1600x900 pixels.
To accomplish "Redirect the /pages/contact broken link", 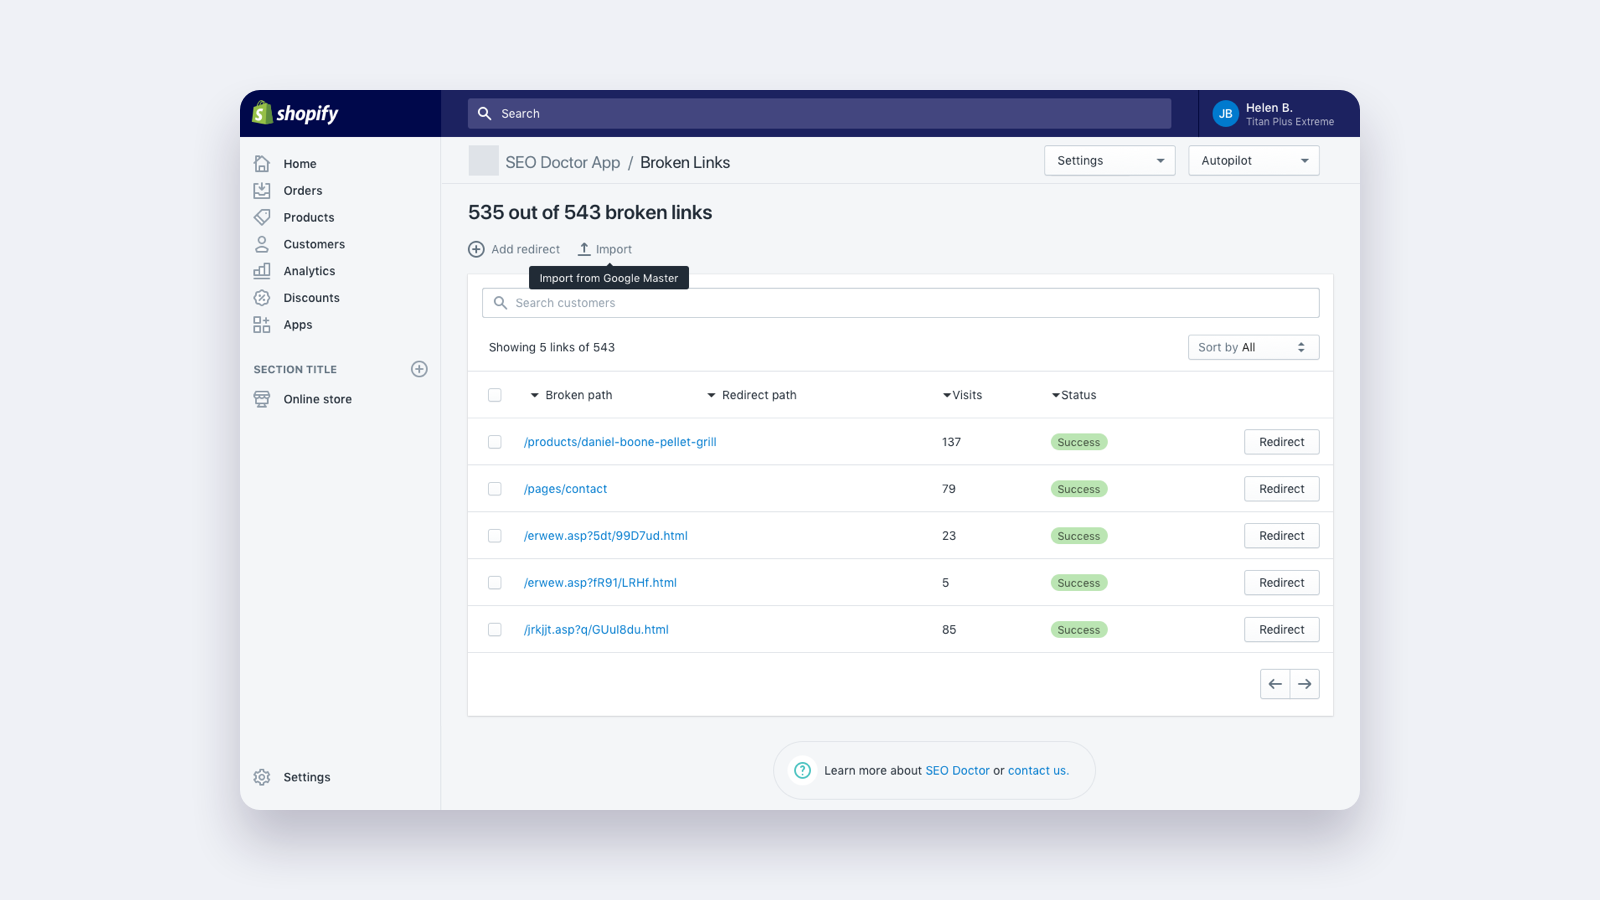I will 1281,489.
